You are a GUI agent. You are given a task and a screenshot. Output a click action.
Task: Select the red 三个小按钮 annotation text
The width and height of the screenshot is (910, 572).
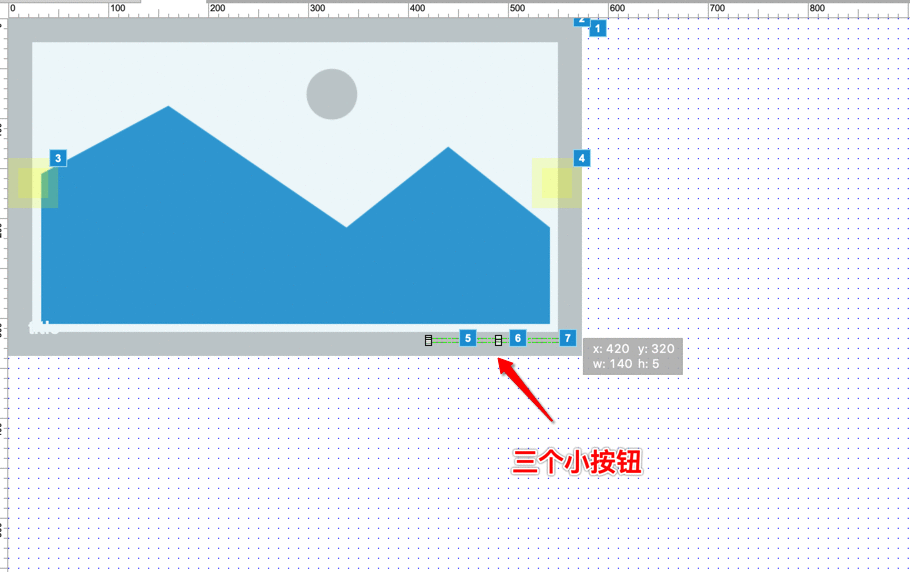[577, 462]
